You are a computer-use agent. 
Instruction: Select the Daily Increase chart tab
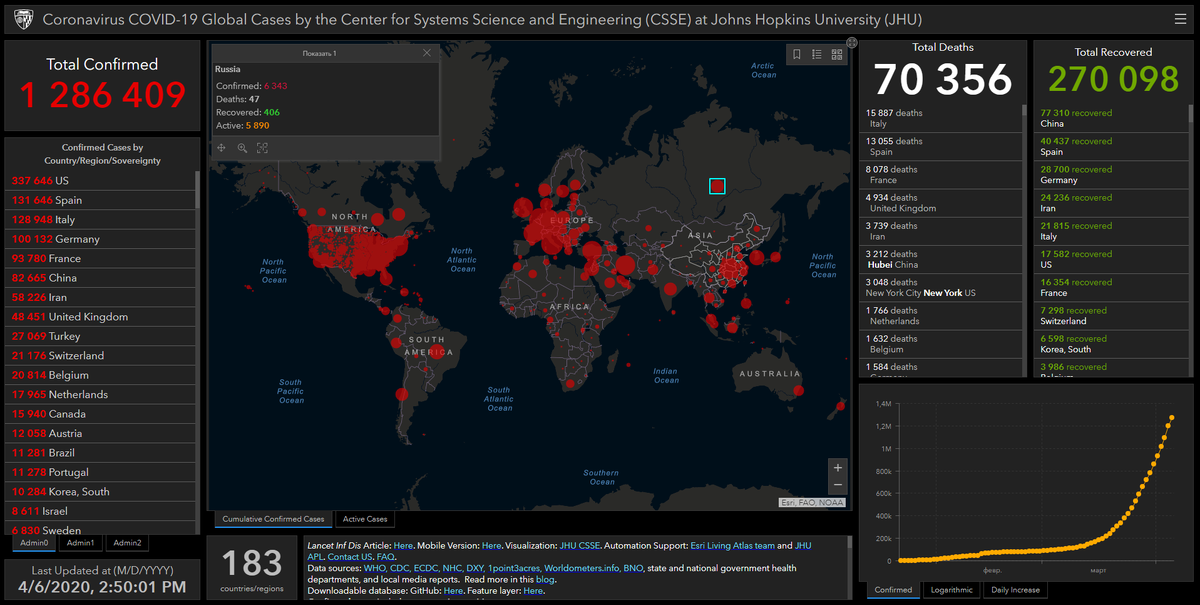click(1014, 589)
